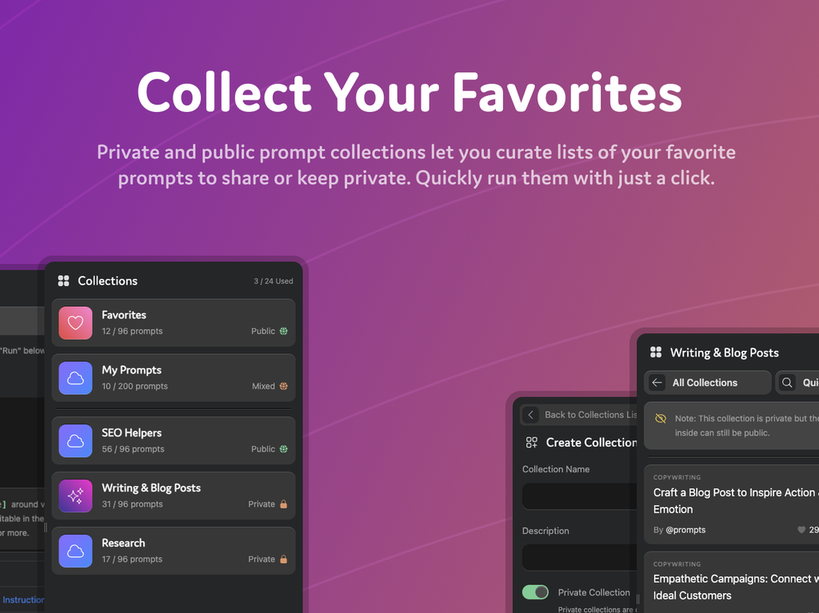The height and width of the screenshot is (613, 819).
Task: Toggle the Private Collection switch
Action: click(535, 592)
